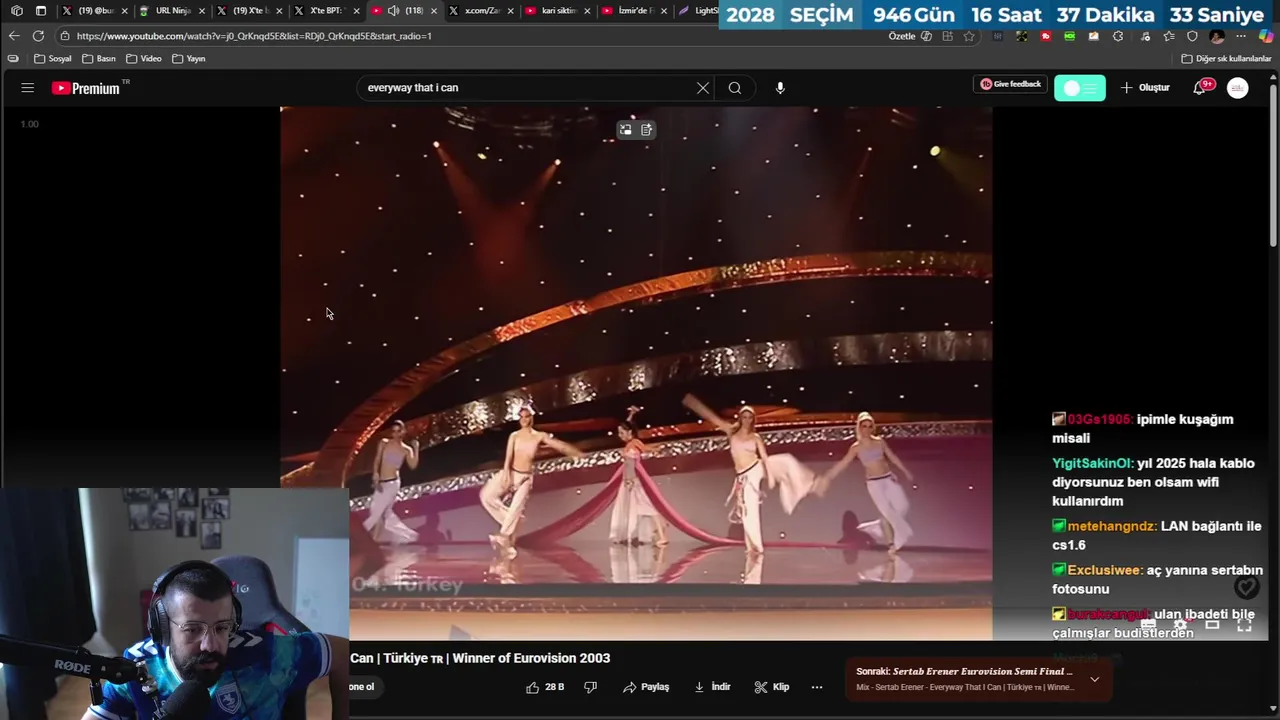The height and width of the screenshot is (720, 1280).
Task: Add page to favorites with the star
Action: (969, 36)
